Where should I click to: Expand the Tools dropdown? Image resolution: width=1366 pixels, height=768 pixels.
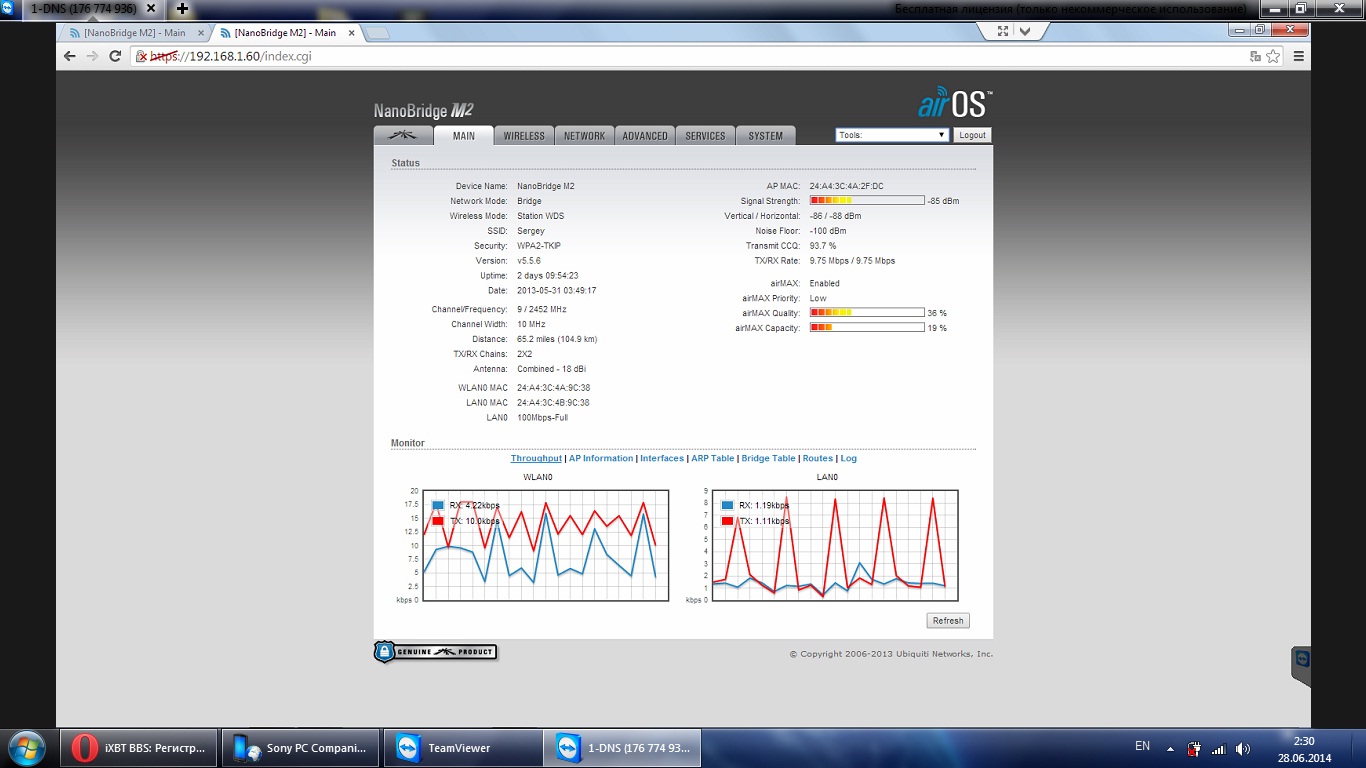coord(892,135)
